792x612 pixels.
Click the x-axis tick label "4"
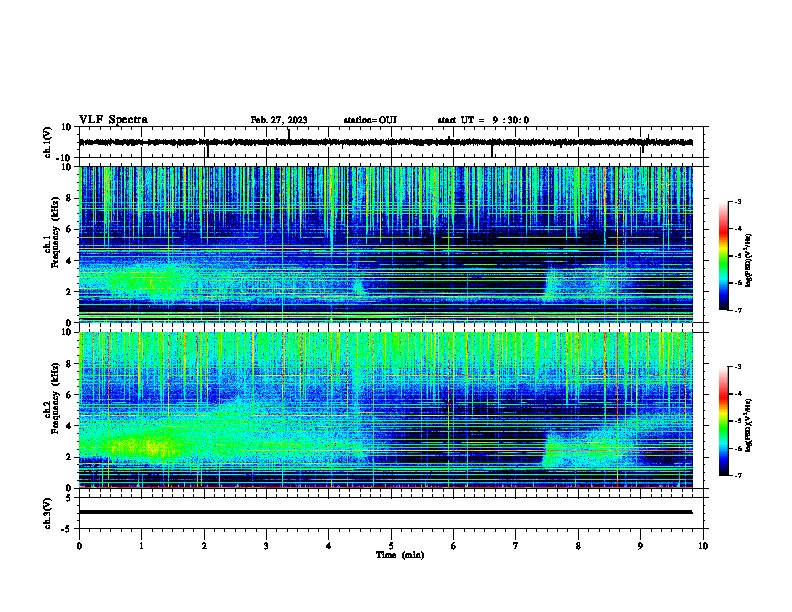(x=329, y=546)
